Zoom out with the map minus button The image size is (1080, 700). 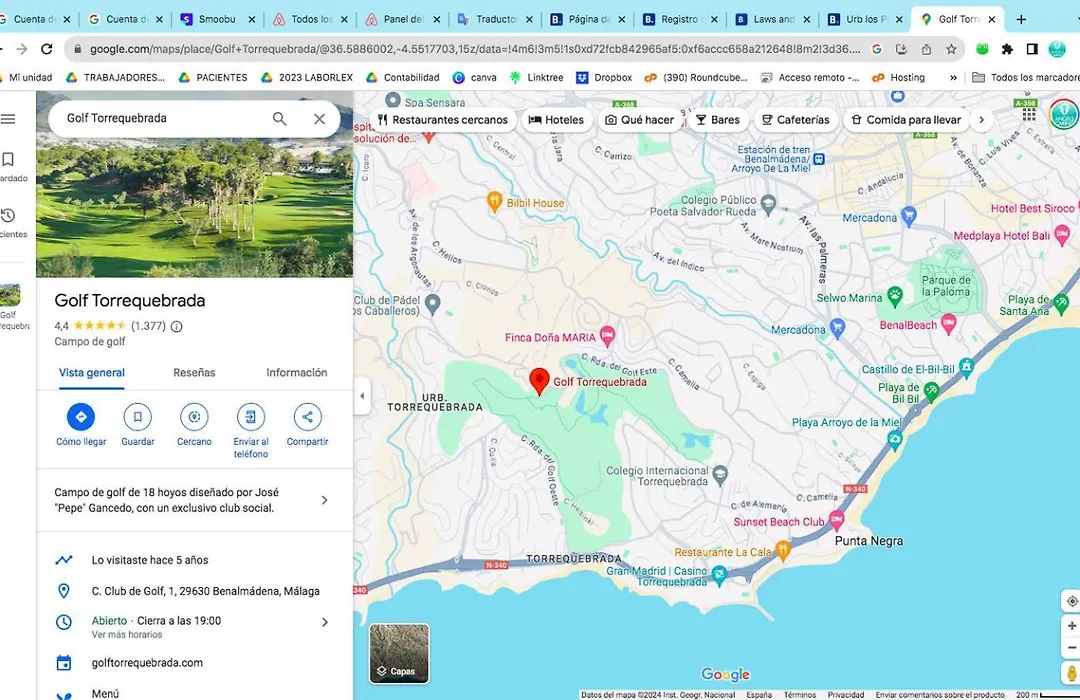[x=1072, y=648]
